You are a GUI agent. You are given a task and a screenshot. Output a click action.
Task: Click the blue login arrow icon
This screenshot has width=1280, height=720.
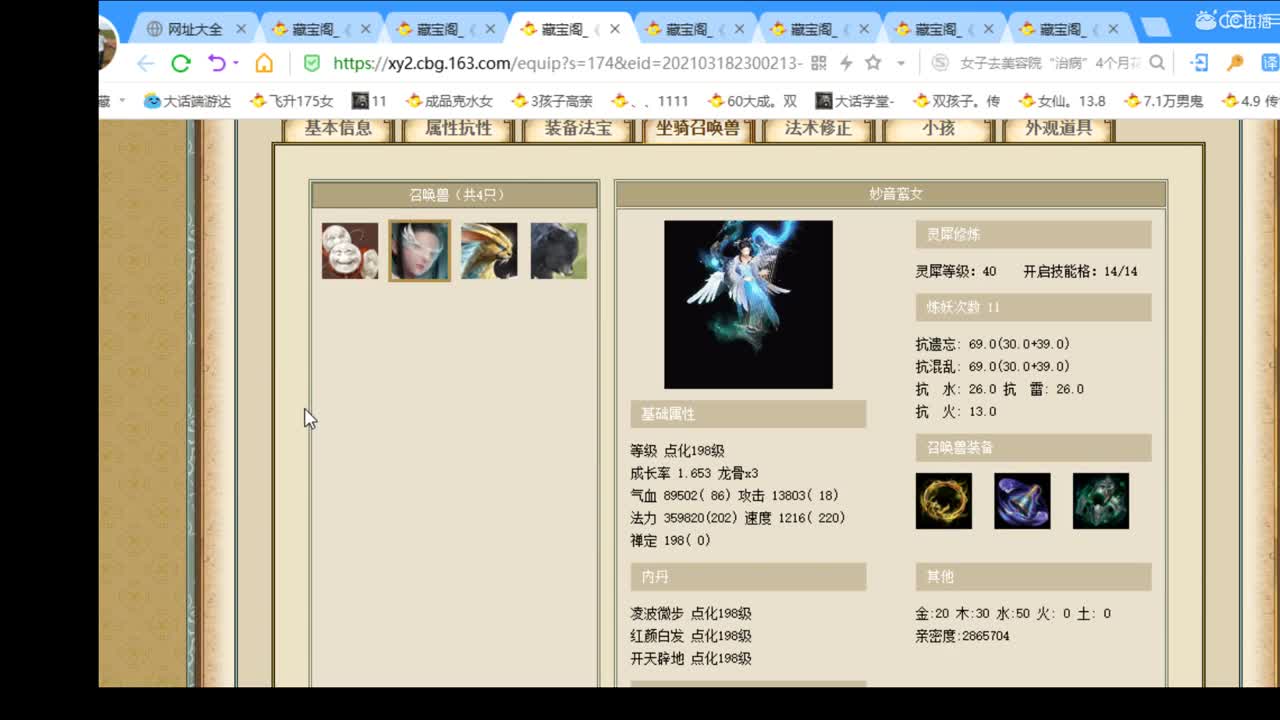(1199, 63)
